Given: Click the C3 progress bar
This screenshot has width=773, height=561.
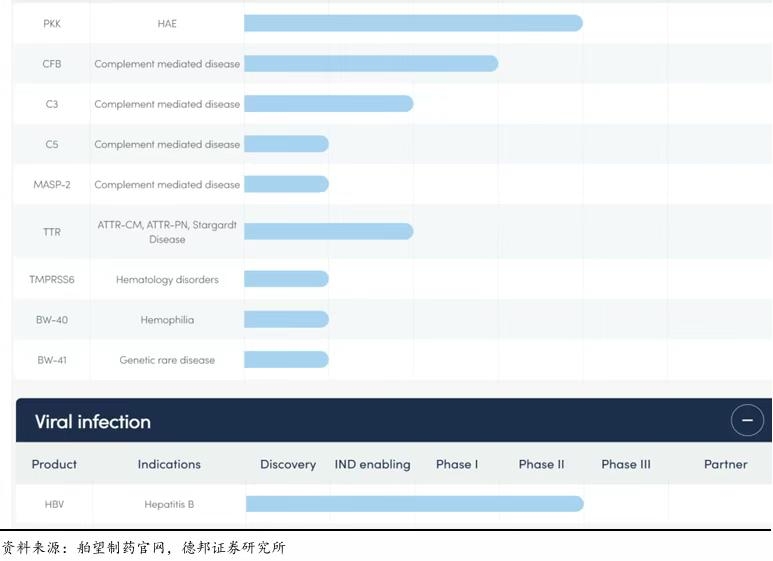Looking at the screenshot, I should [328, 104].
